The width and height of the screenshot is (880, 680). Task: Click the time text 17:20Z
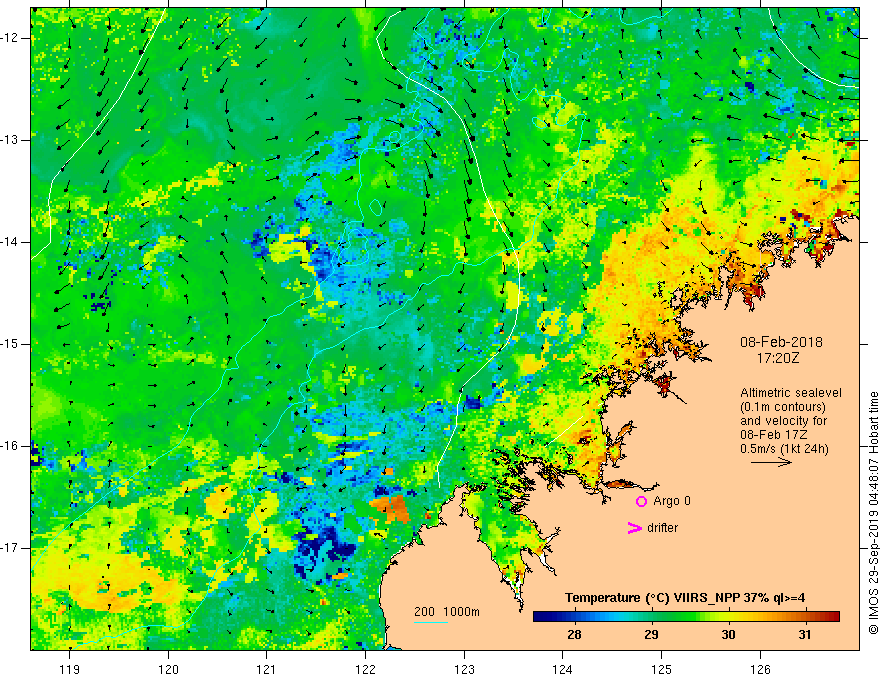point(777,358)
